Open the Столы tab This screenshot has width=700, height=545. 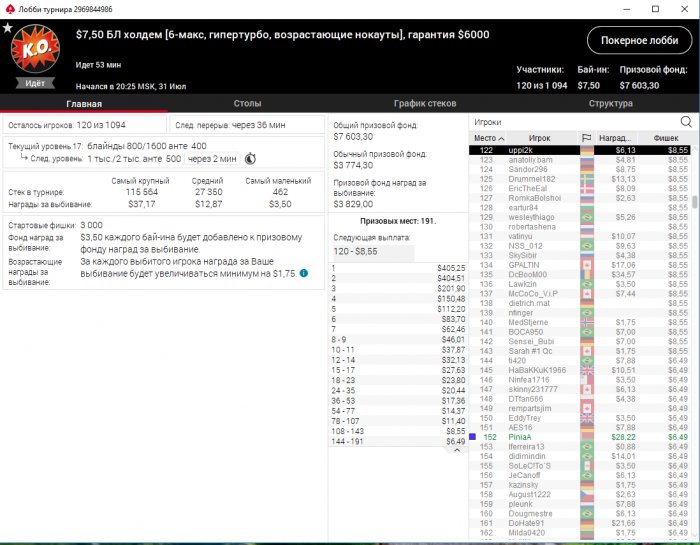click(x=247, y=104)
